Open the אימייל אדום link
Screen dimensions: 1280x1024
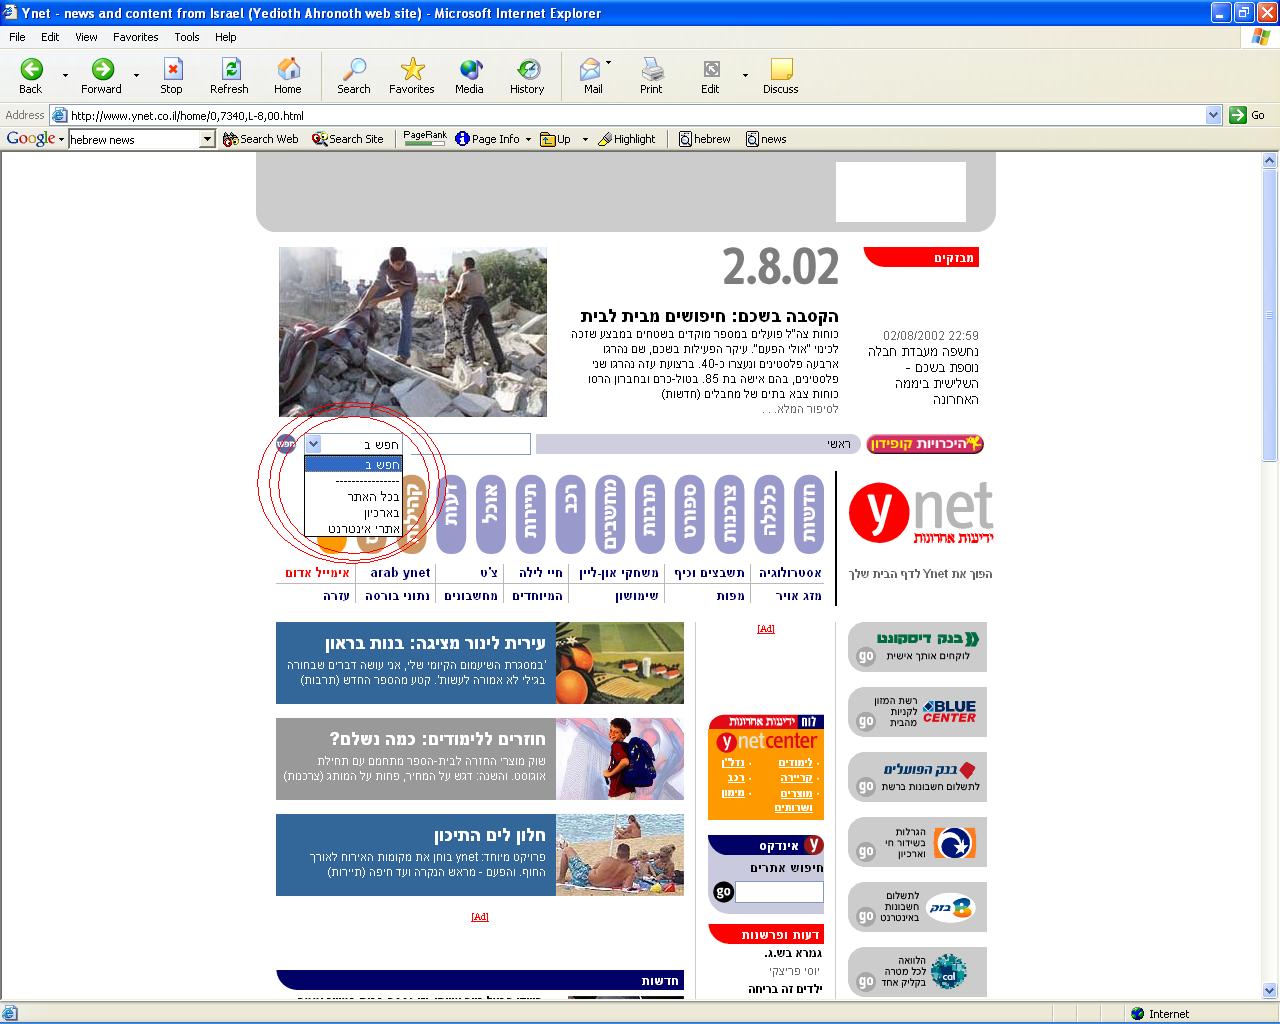coord(317,573)
